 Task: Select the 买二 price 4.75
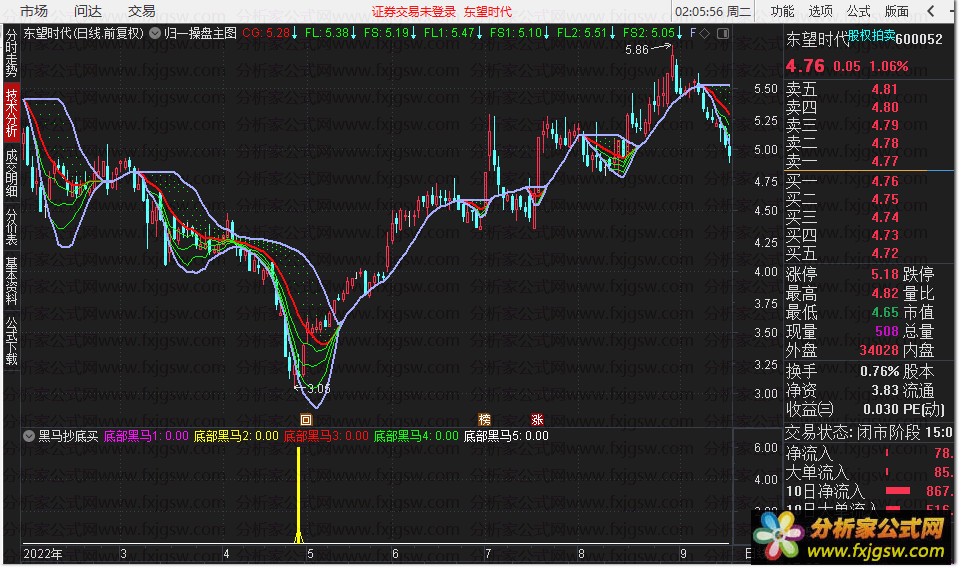884,199
